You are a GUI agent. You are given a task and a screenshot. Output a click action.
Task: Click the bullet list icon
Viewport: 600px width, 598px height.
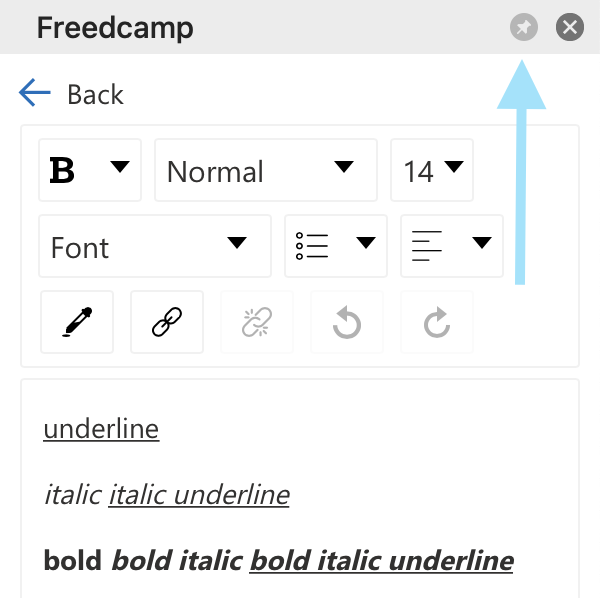pos(313,246)
